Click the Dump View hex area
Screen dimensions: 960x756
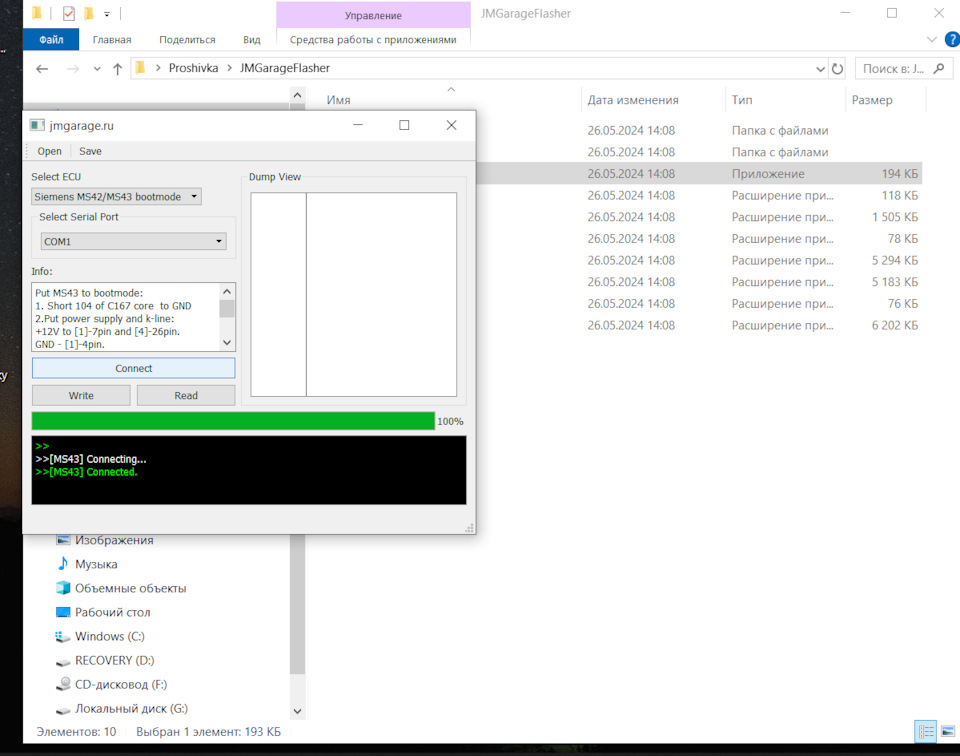pyautogui.click(x=381, y=294)
